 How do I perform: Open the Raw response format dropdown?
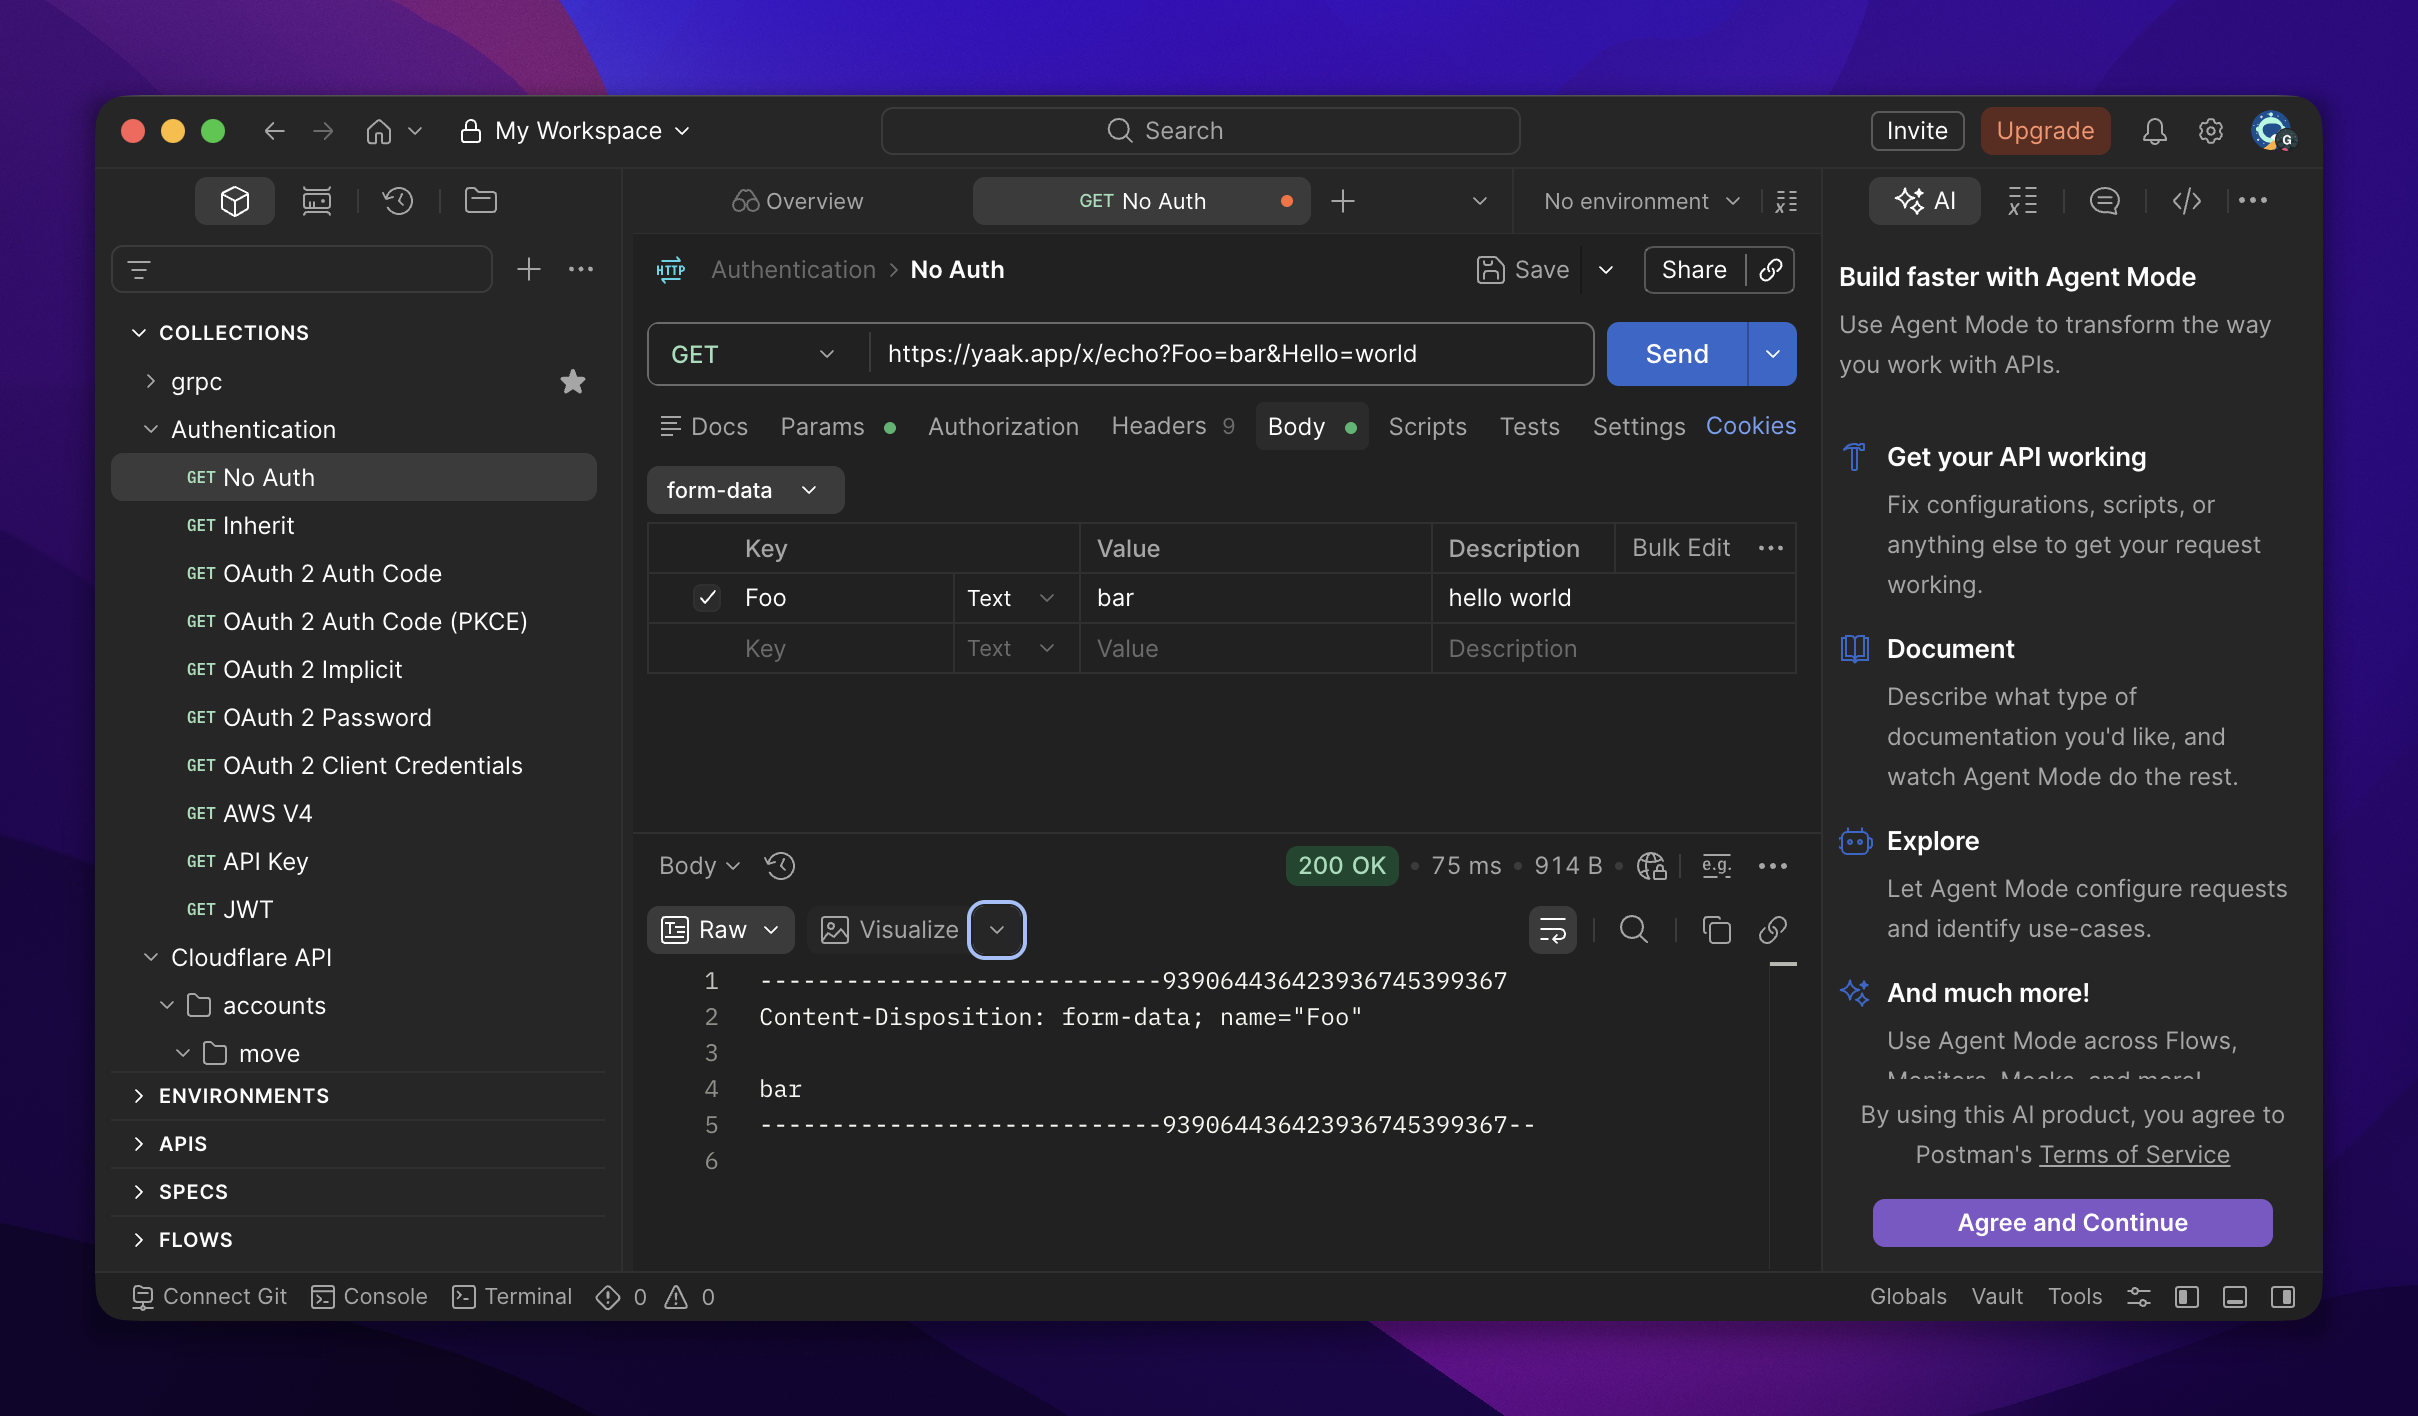[x=721, y=930]
